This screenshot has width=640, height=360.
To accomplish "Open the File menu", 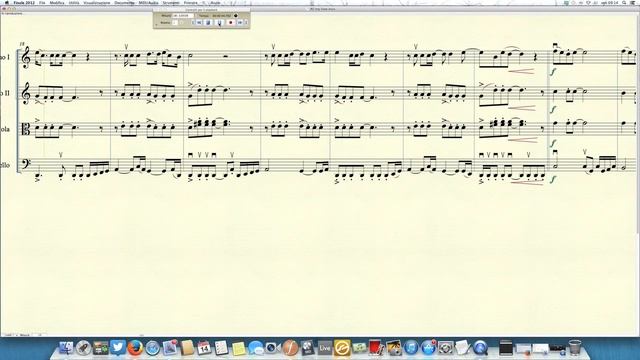I will tap(42, 2).
